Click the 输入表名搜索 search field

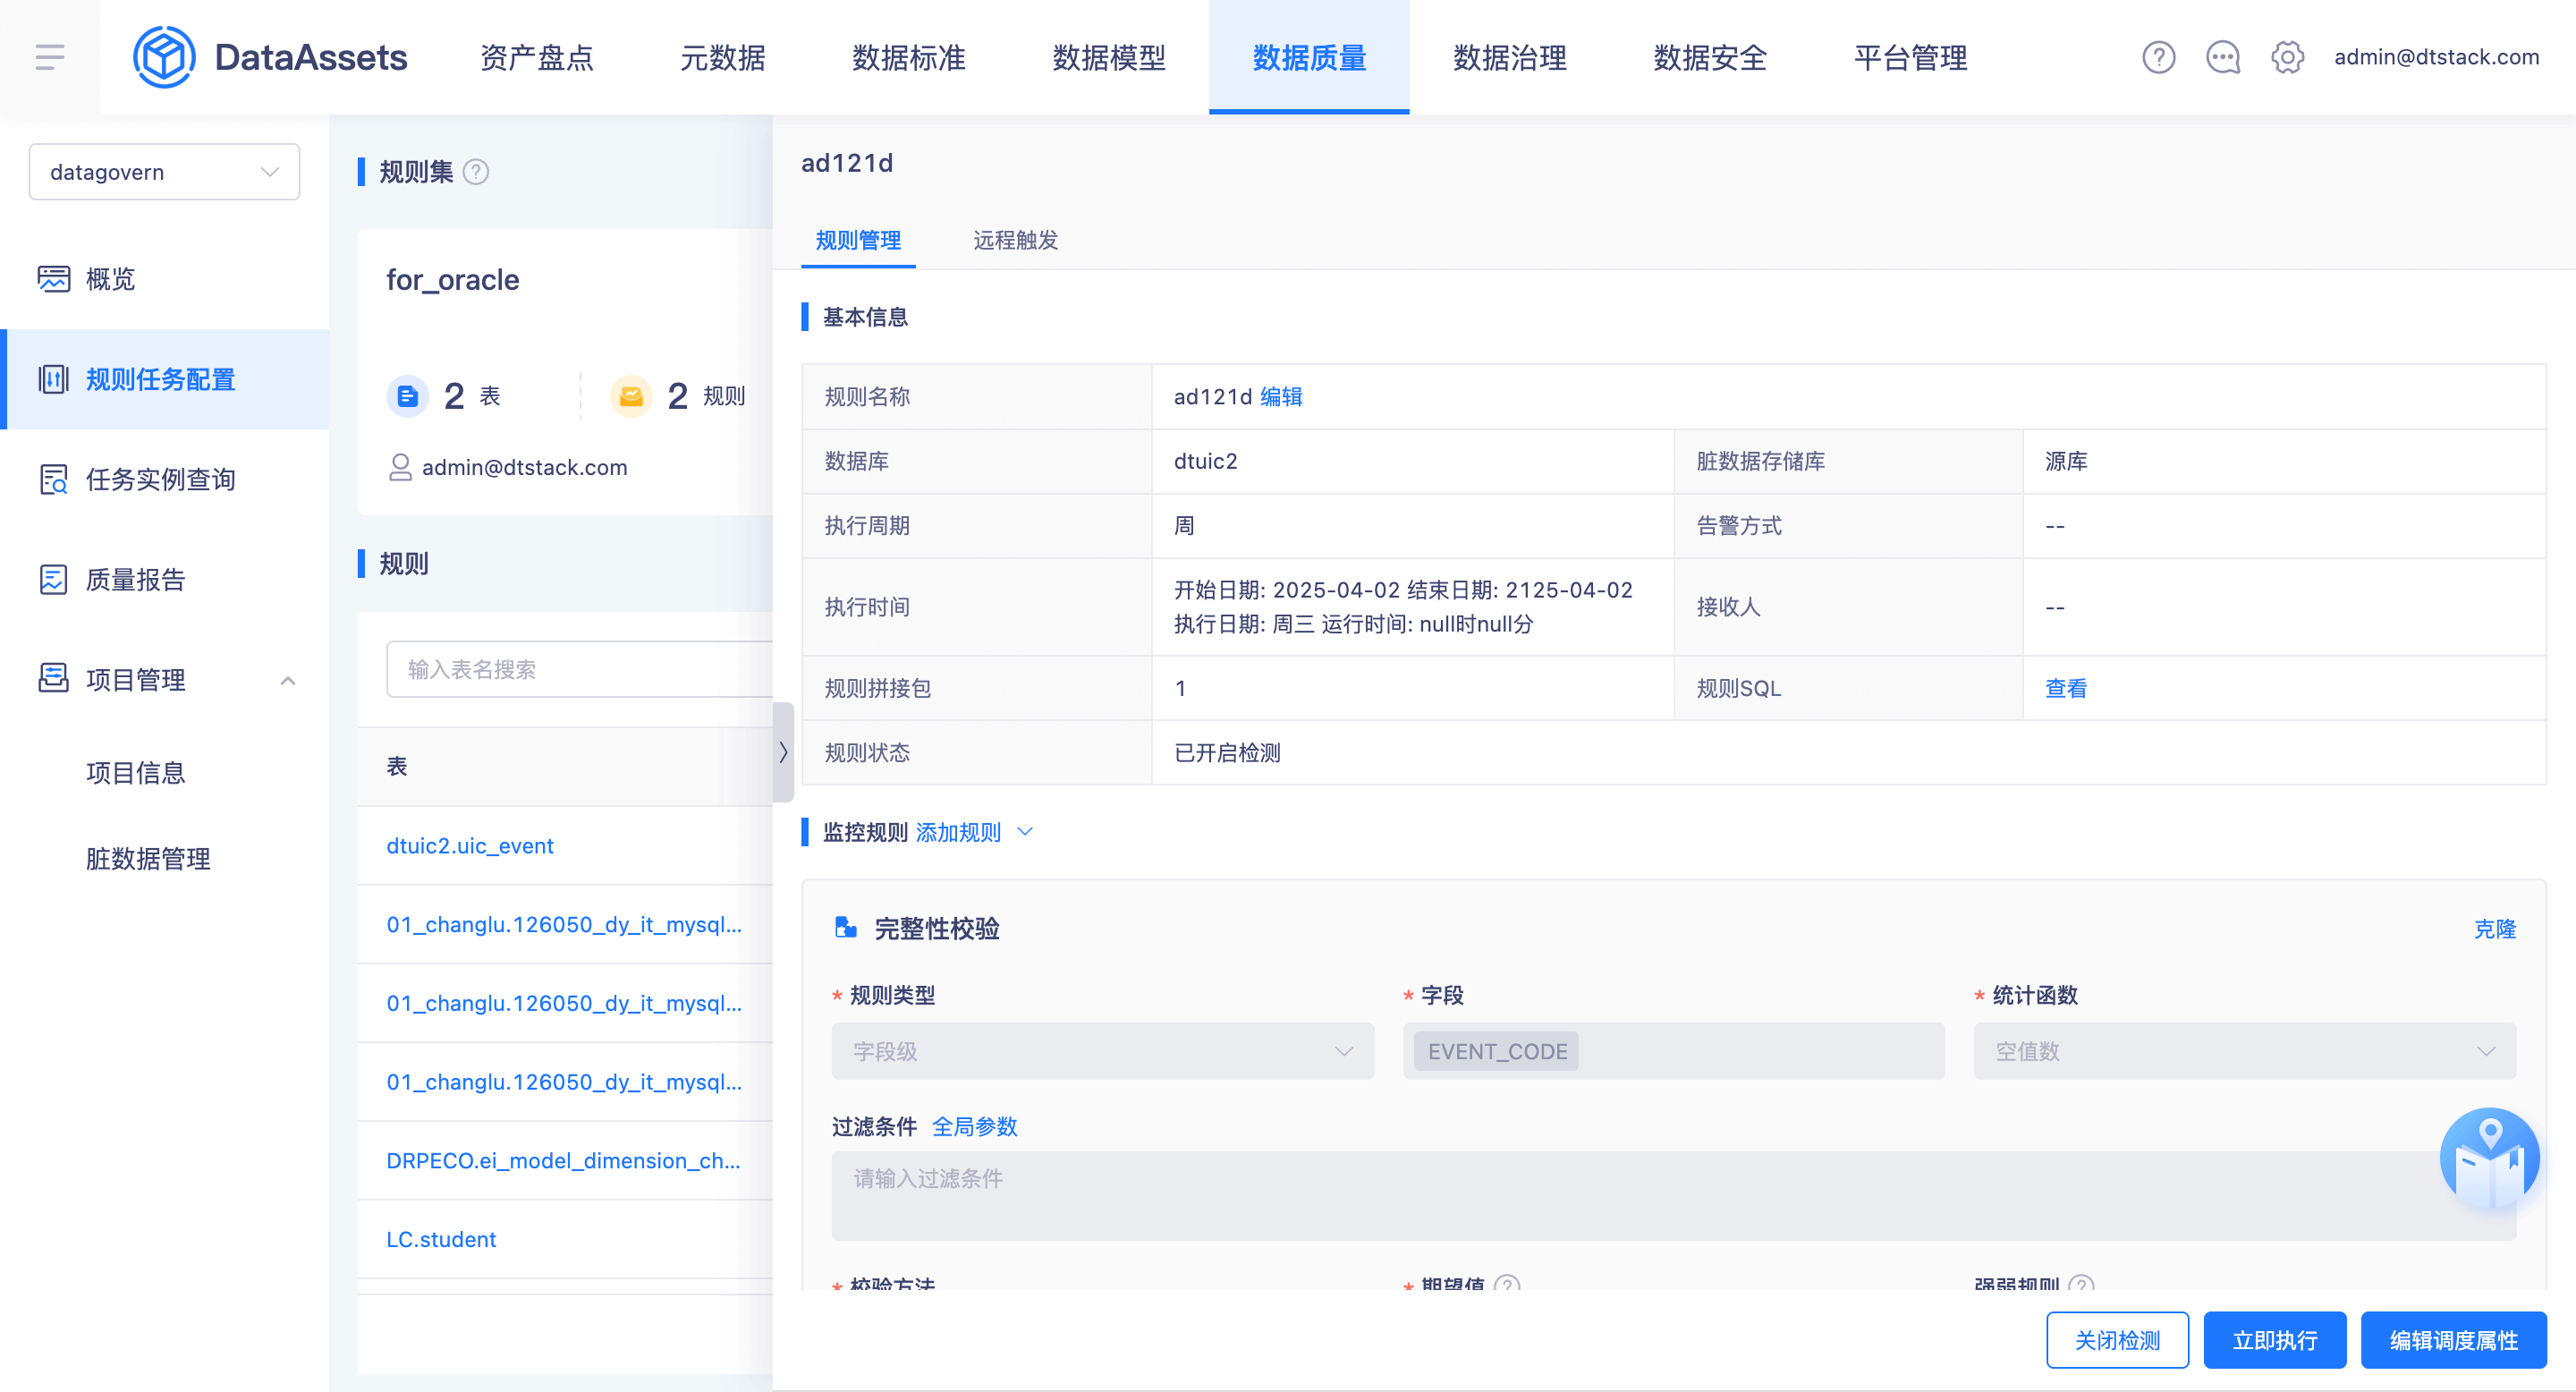(580, 669)
